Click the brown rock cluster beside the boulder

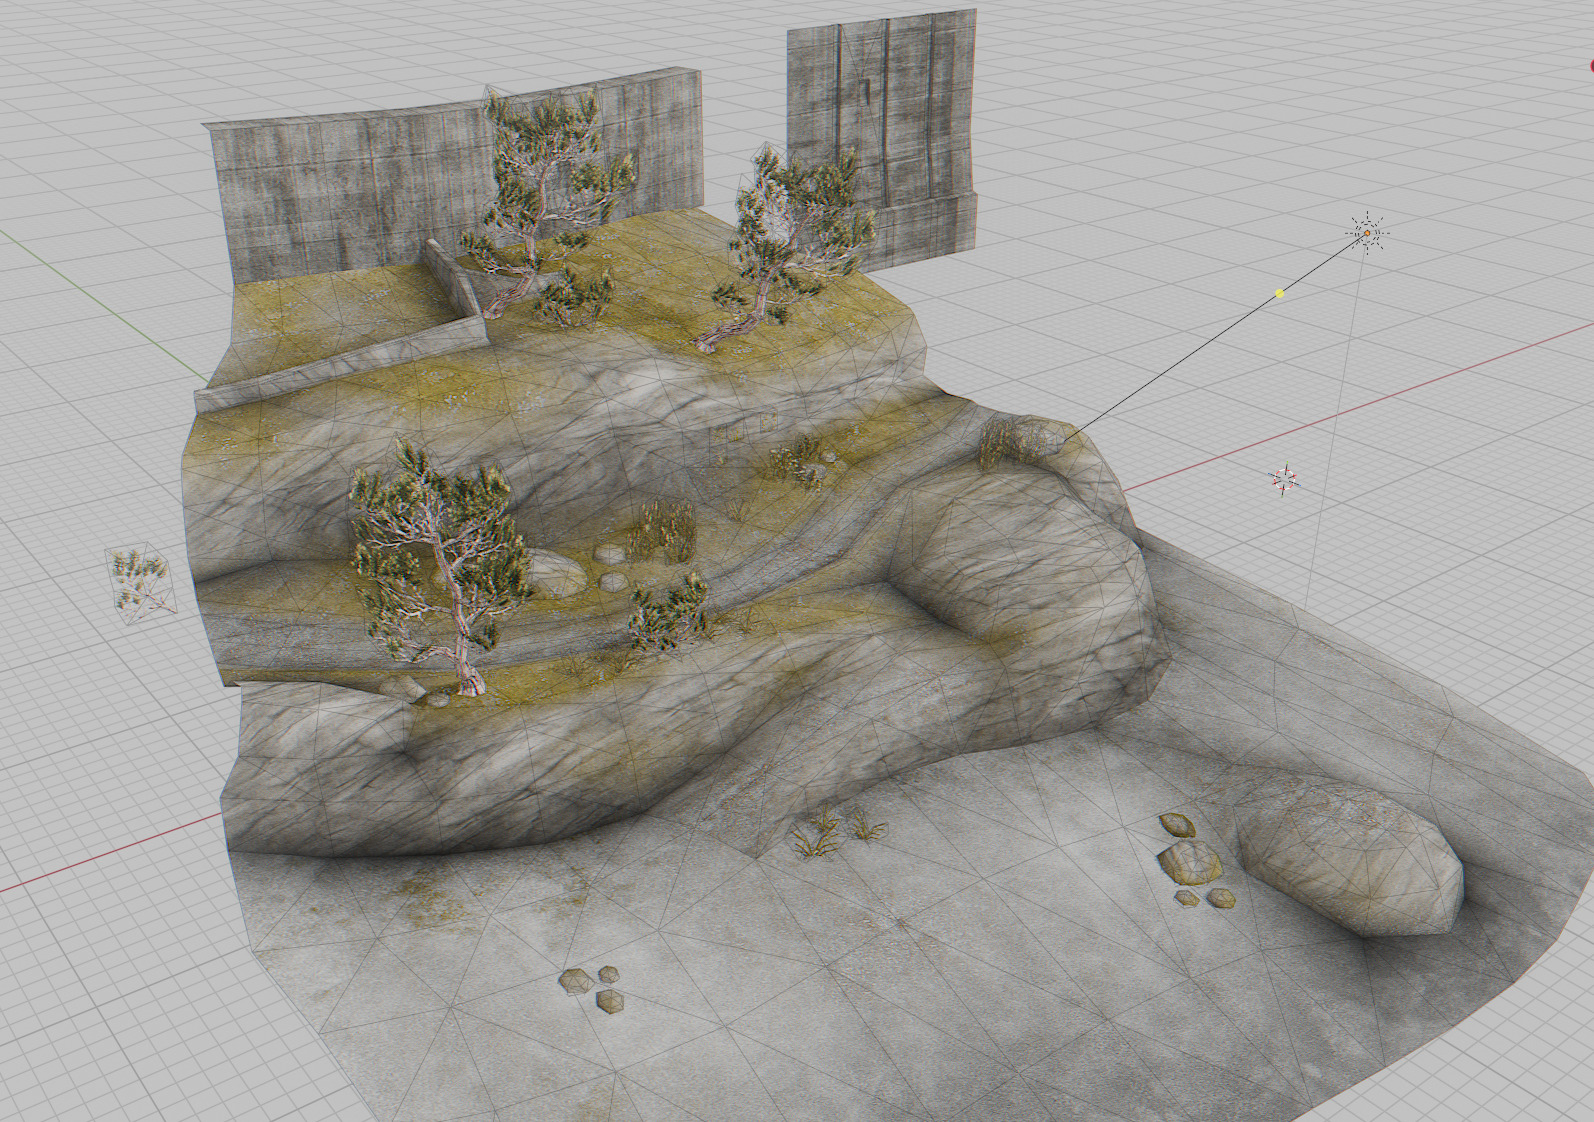(x=1190, y=860)
